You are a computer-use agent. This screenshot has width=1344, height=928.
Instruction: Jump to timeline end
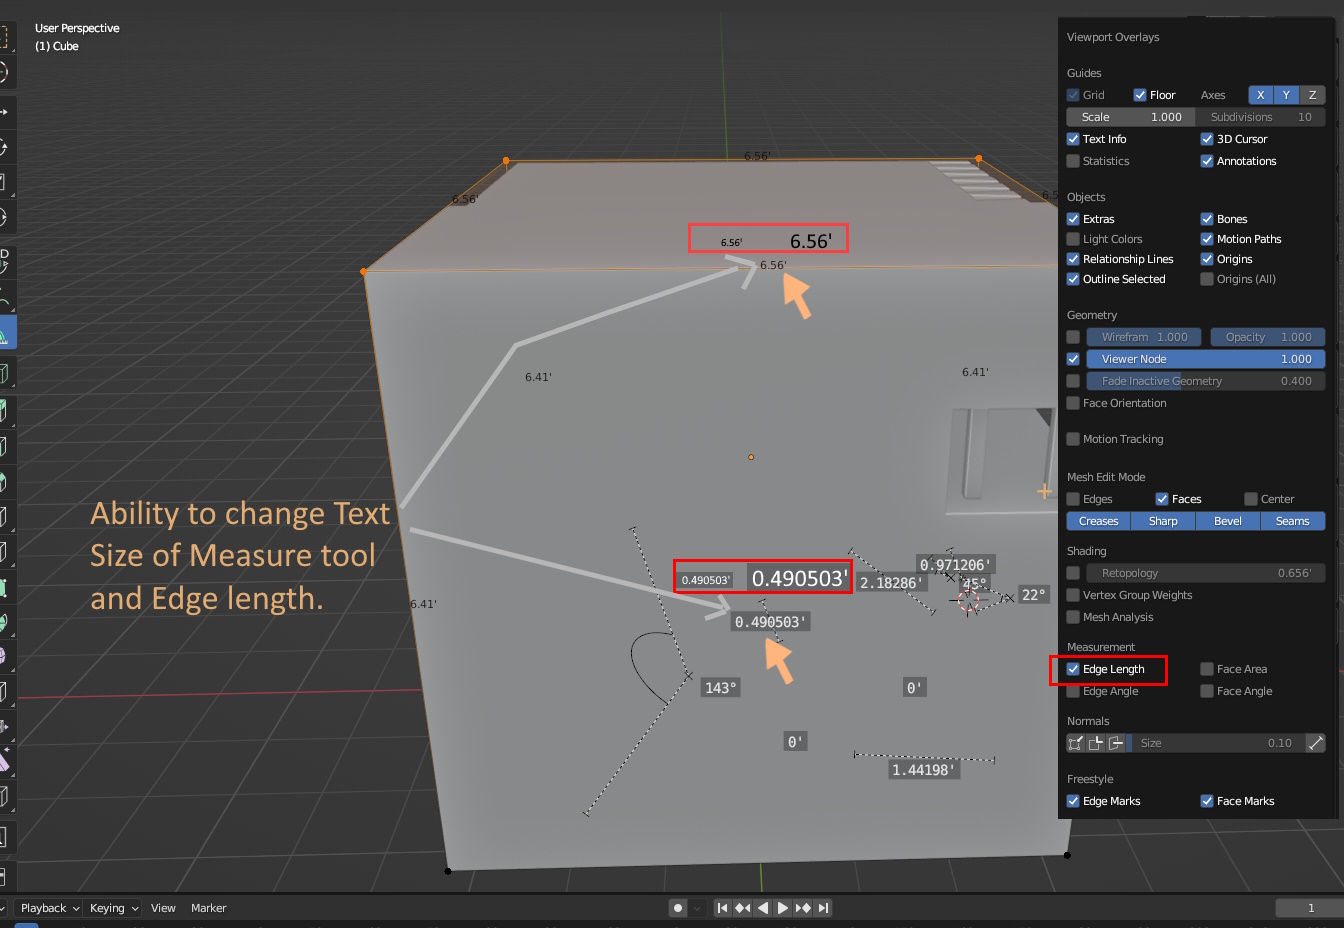coord(823,908)
